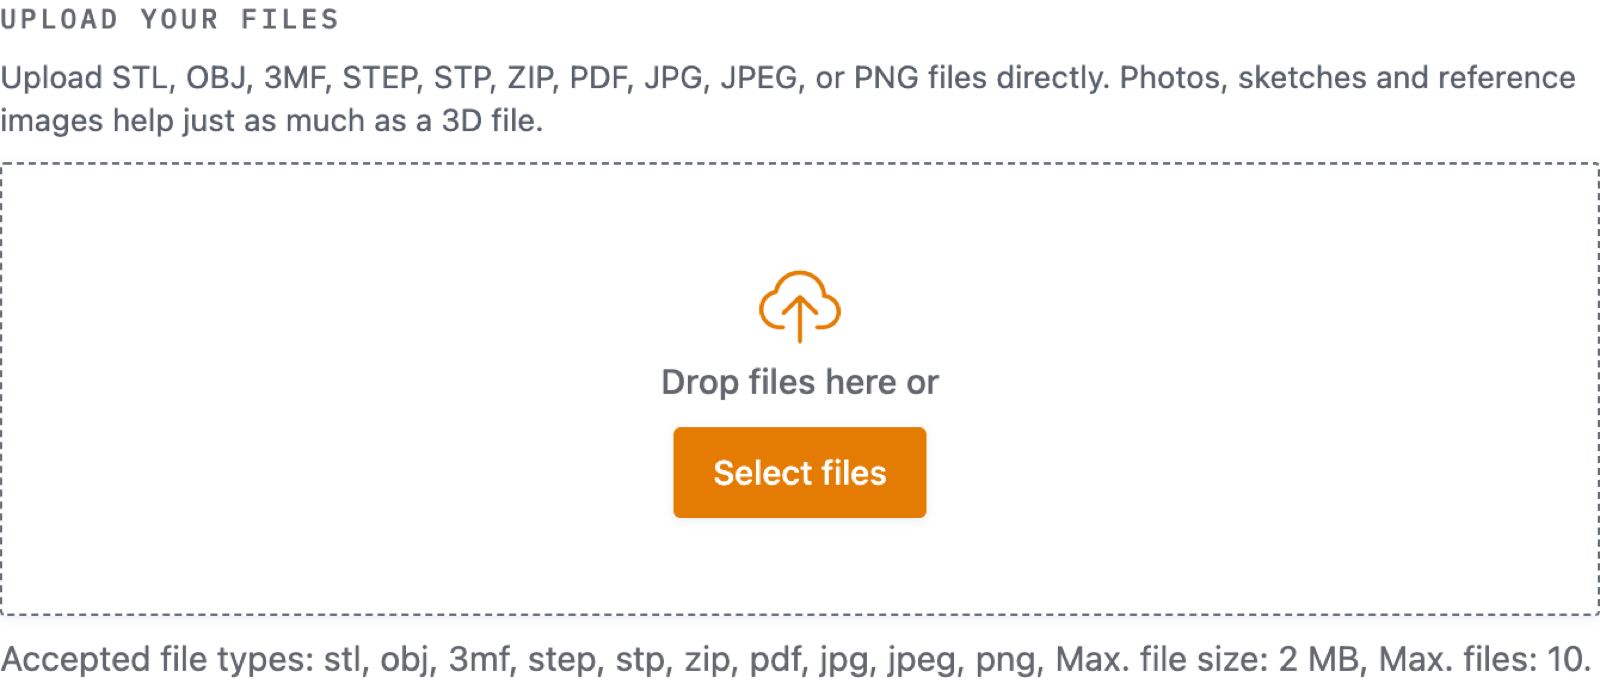
Task: Click the word 'Select' on the orange button
Action: (763, 472)
